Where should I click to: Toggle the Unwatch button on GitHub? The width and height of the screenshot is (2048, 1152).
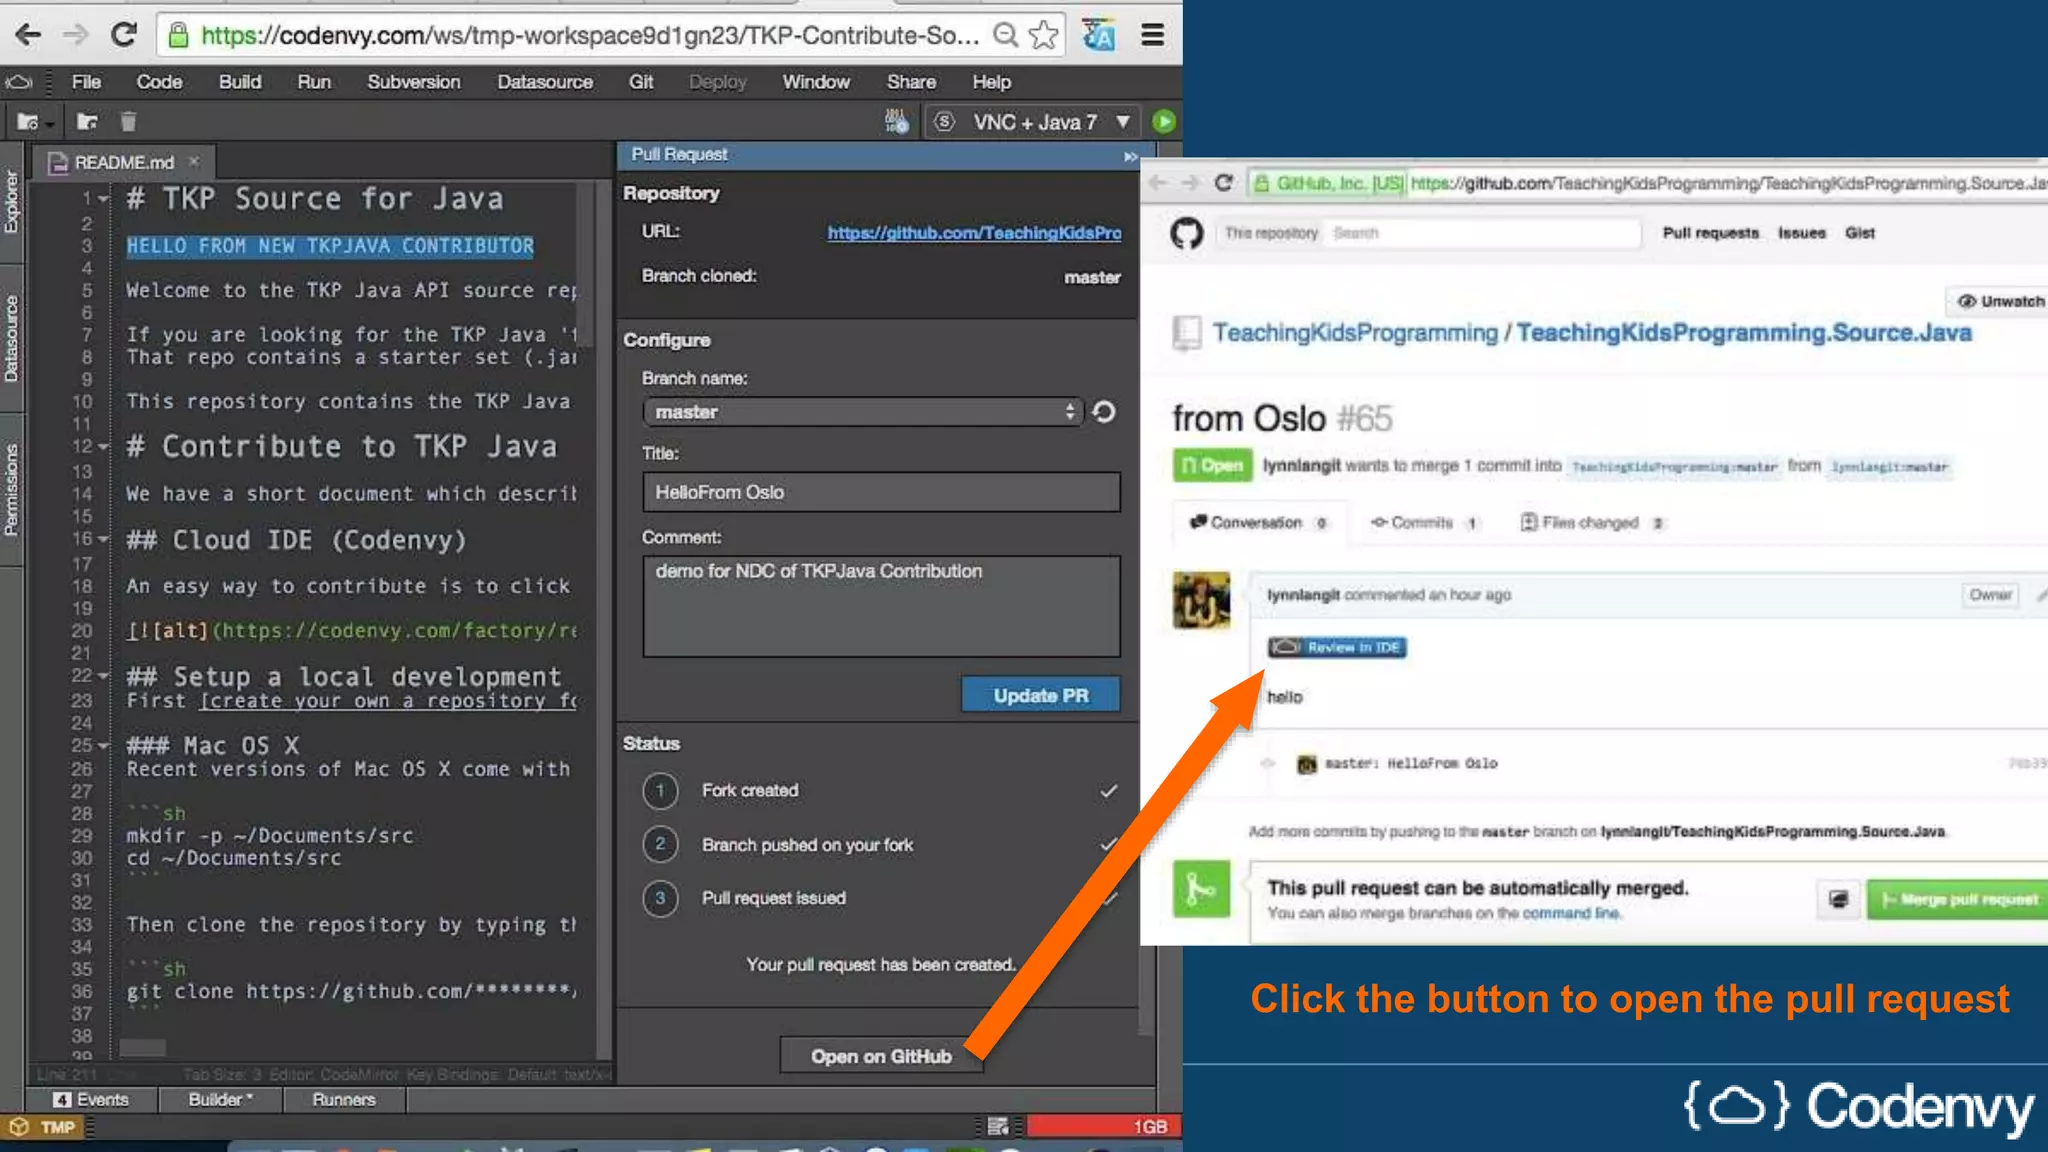click(x=1998, y=301)
